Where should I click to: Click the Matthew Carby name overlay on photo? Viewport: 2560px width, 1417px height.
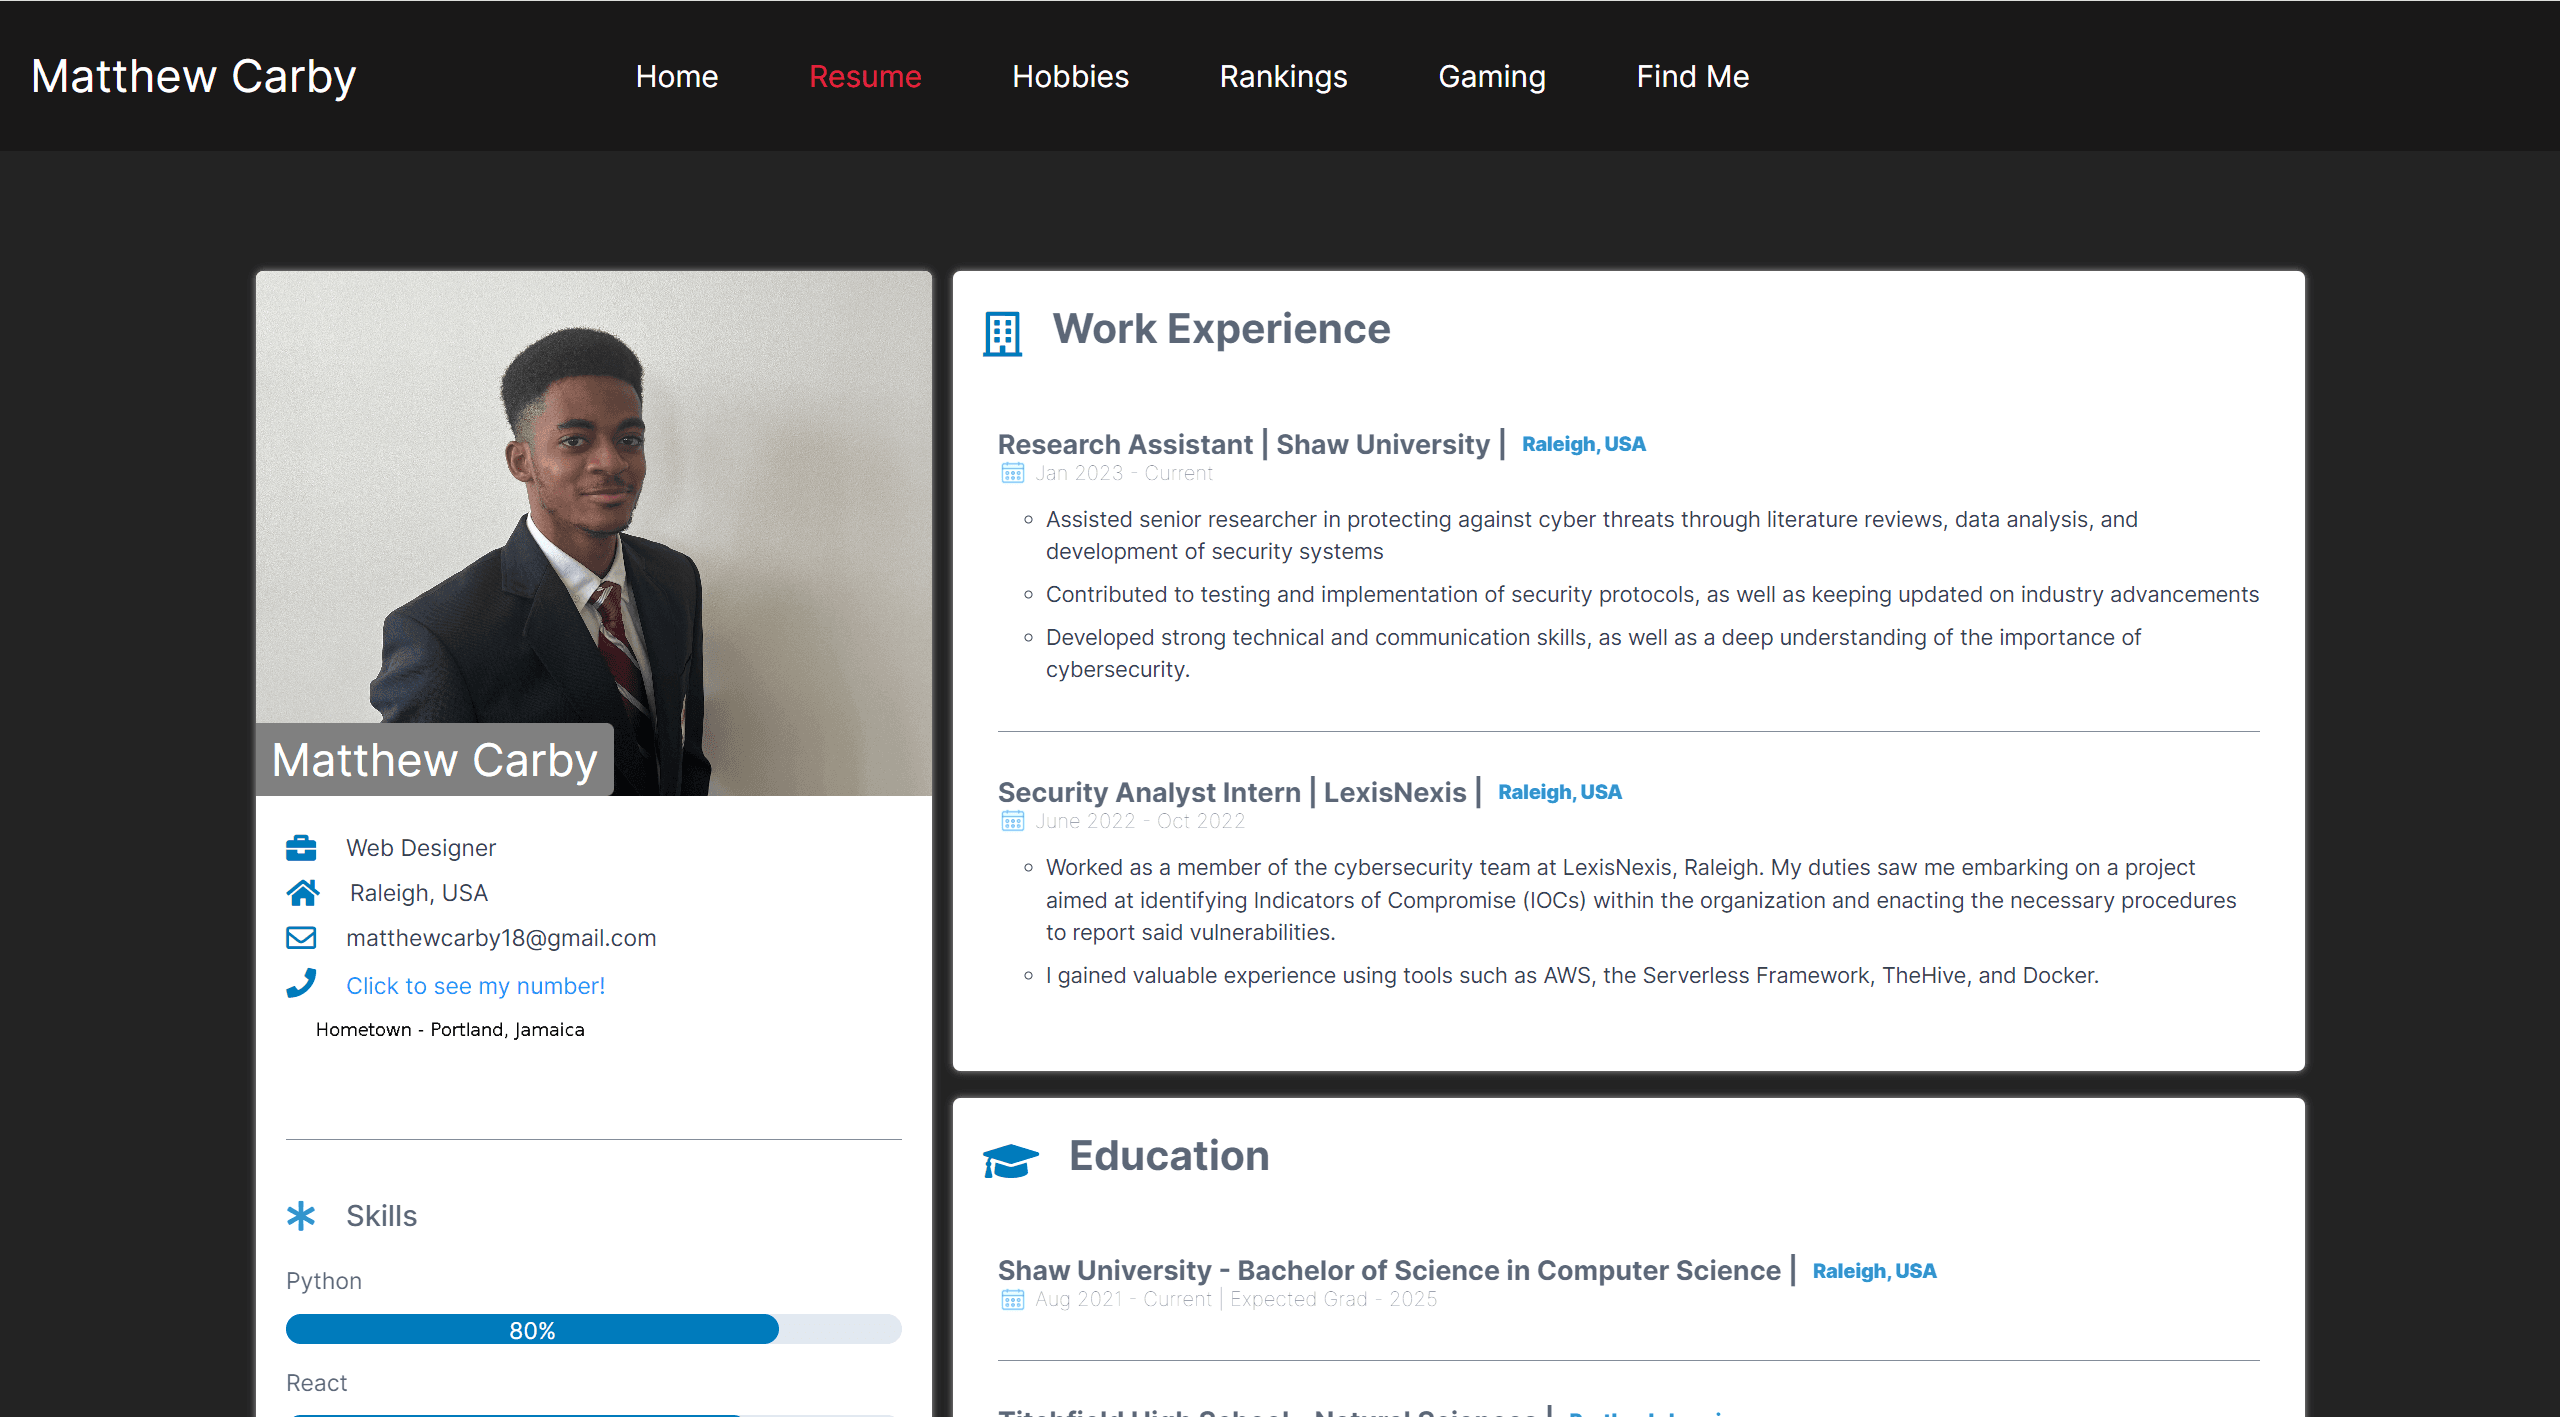pos(435,760)
